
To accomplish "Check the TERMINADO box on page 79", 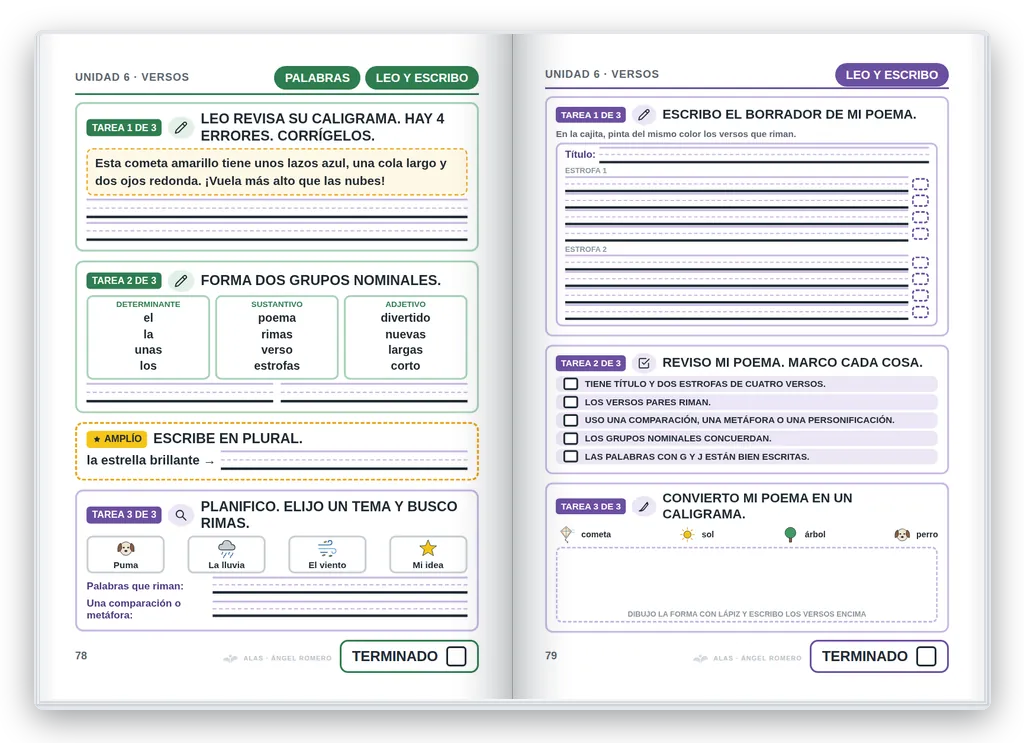I will click(926, 656).
